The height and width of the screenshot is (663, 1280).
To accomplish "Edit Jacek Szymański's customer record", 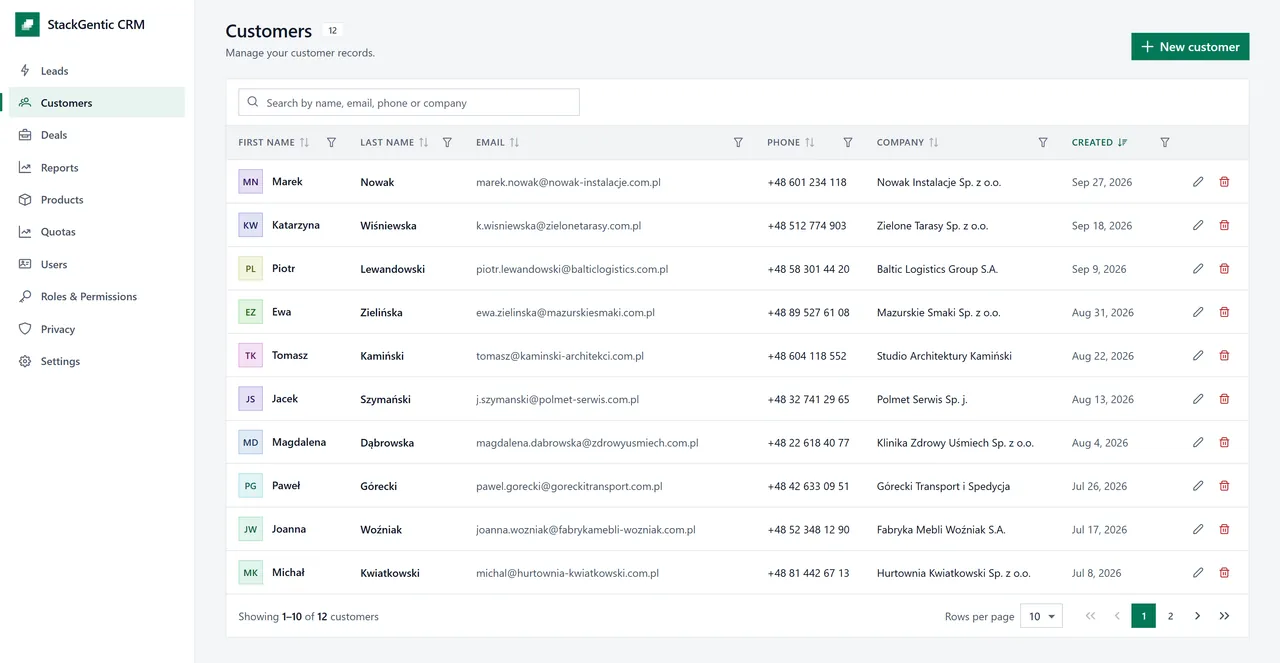I will point(1198,399).
